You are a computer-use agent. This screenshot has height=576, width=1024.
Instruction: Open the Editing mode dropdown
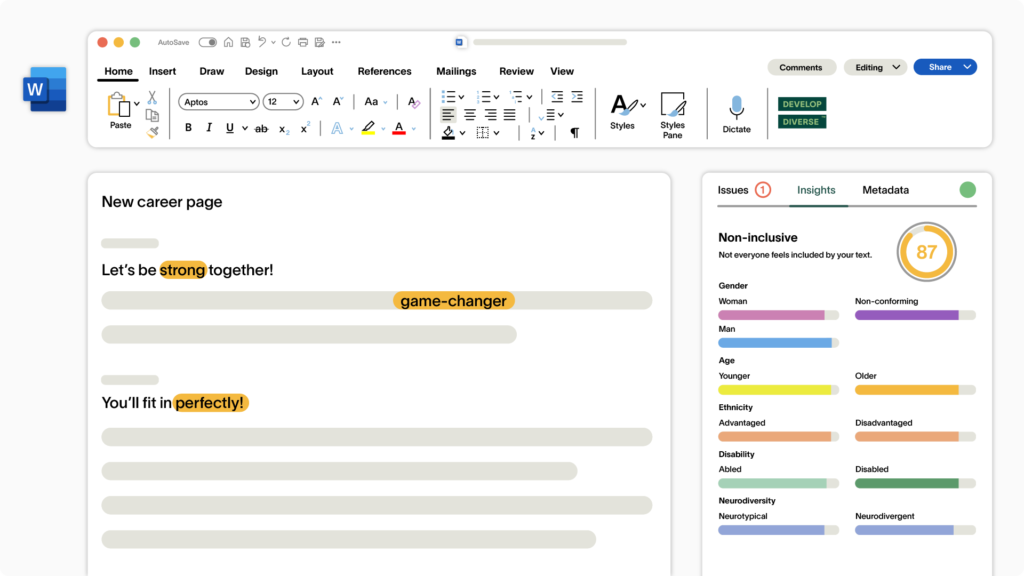pyautogui.click(x=875, y=67)
